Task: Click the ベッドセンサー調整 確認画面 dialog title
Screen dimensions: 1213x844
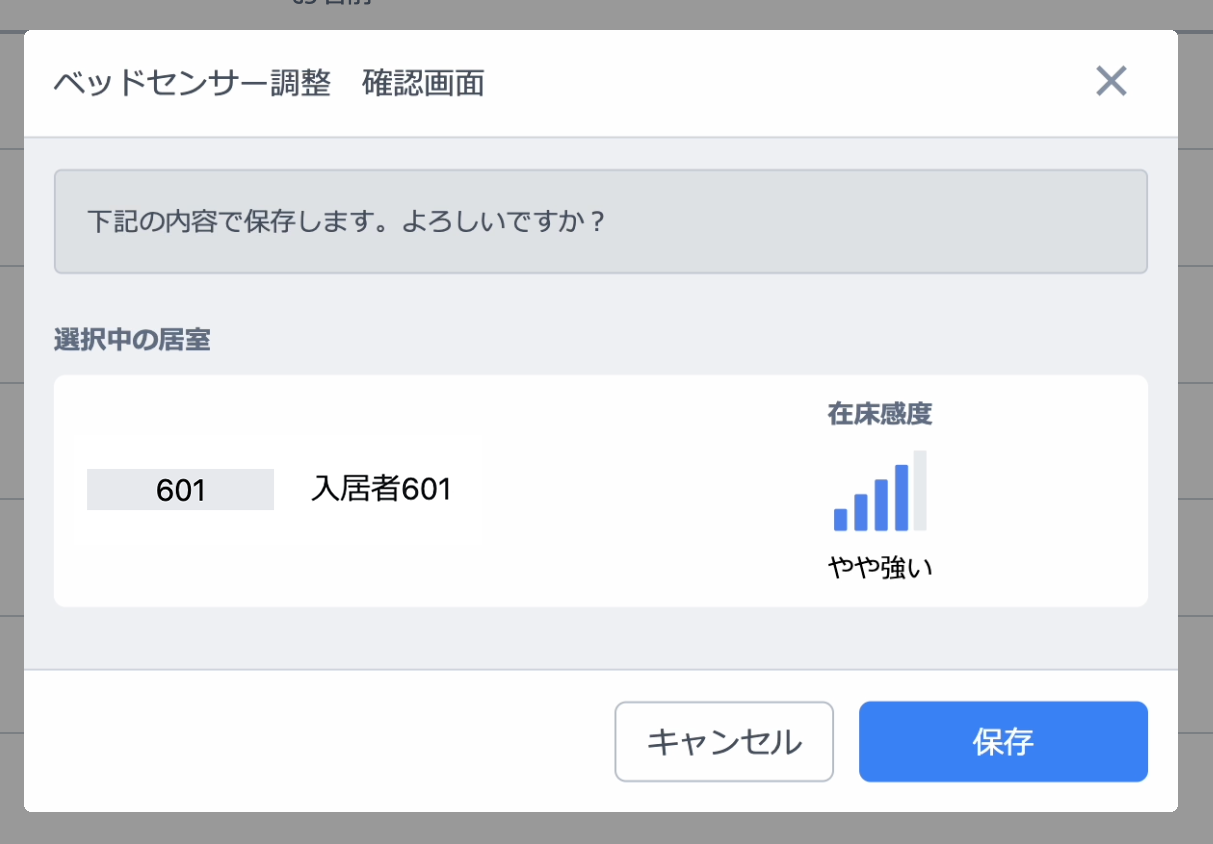Action: coord(269,83)
